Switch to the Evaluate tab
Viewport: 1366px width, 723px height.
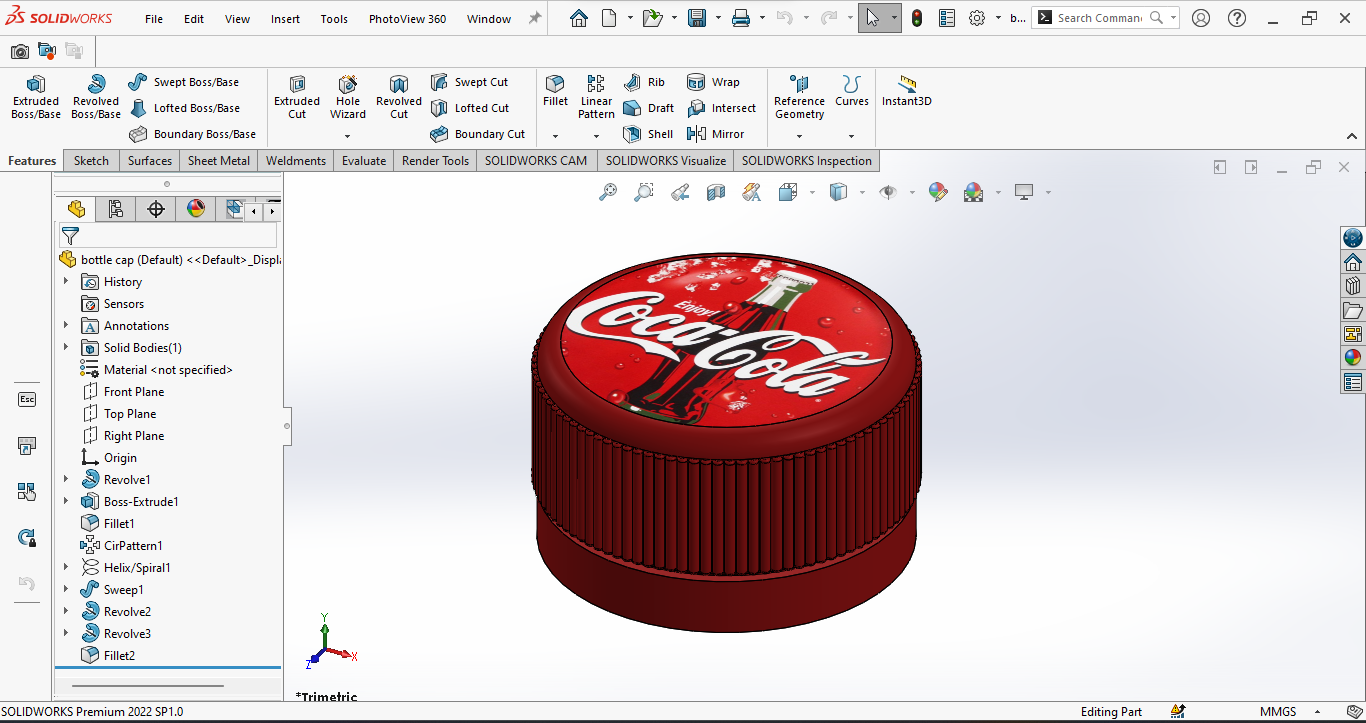tap(364, 161)
